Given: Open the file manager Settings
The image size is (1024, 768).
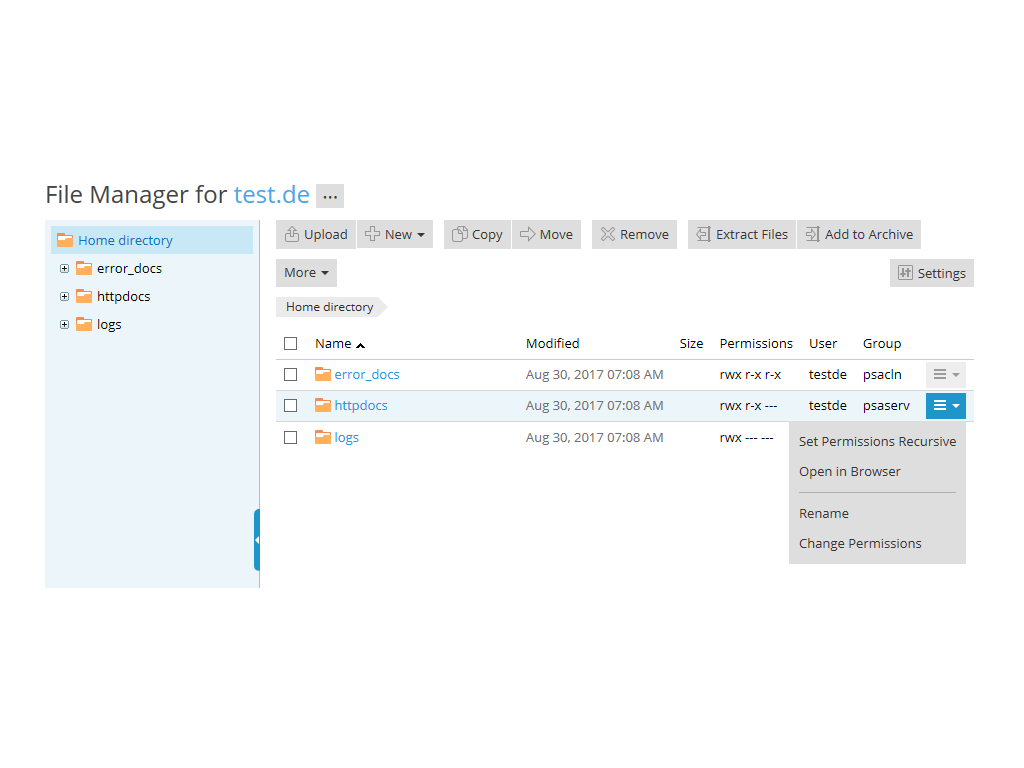Looking at the screenshot, I should pos(931,273).
